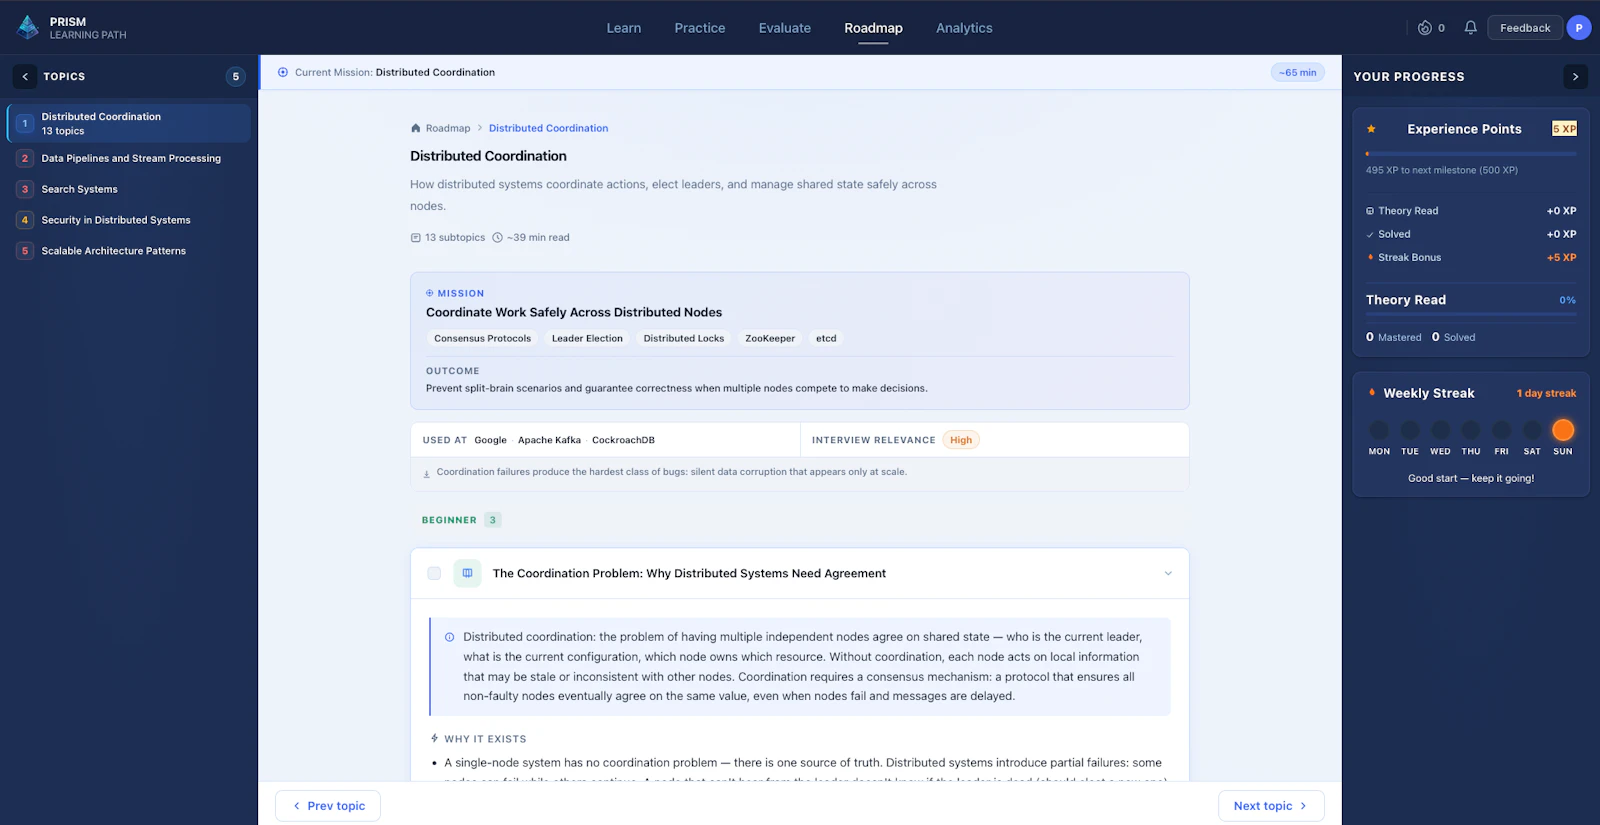Screen dimensions: 1600x825
Task: Open the Learn tab
Action: pos(624,28)
